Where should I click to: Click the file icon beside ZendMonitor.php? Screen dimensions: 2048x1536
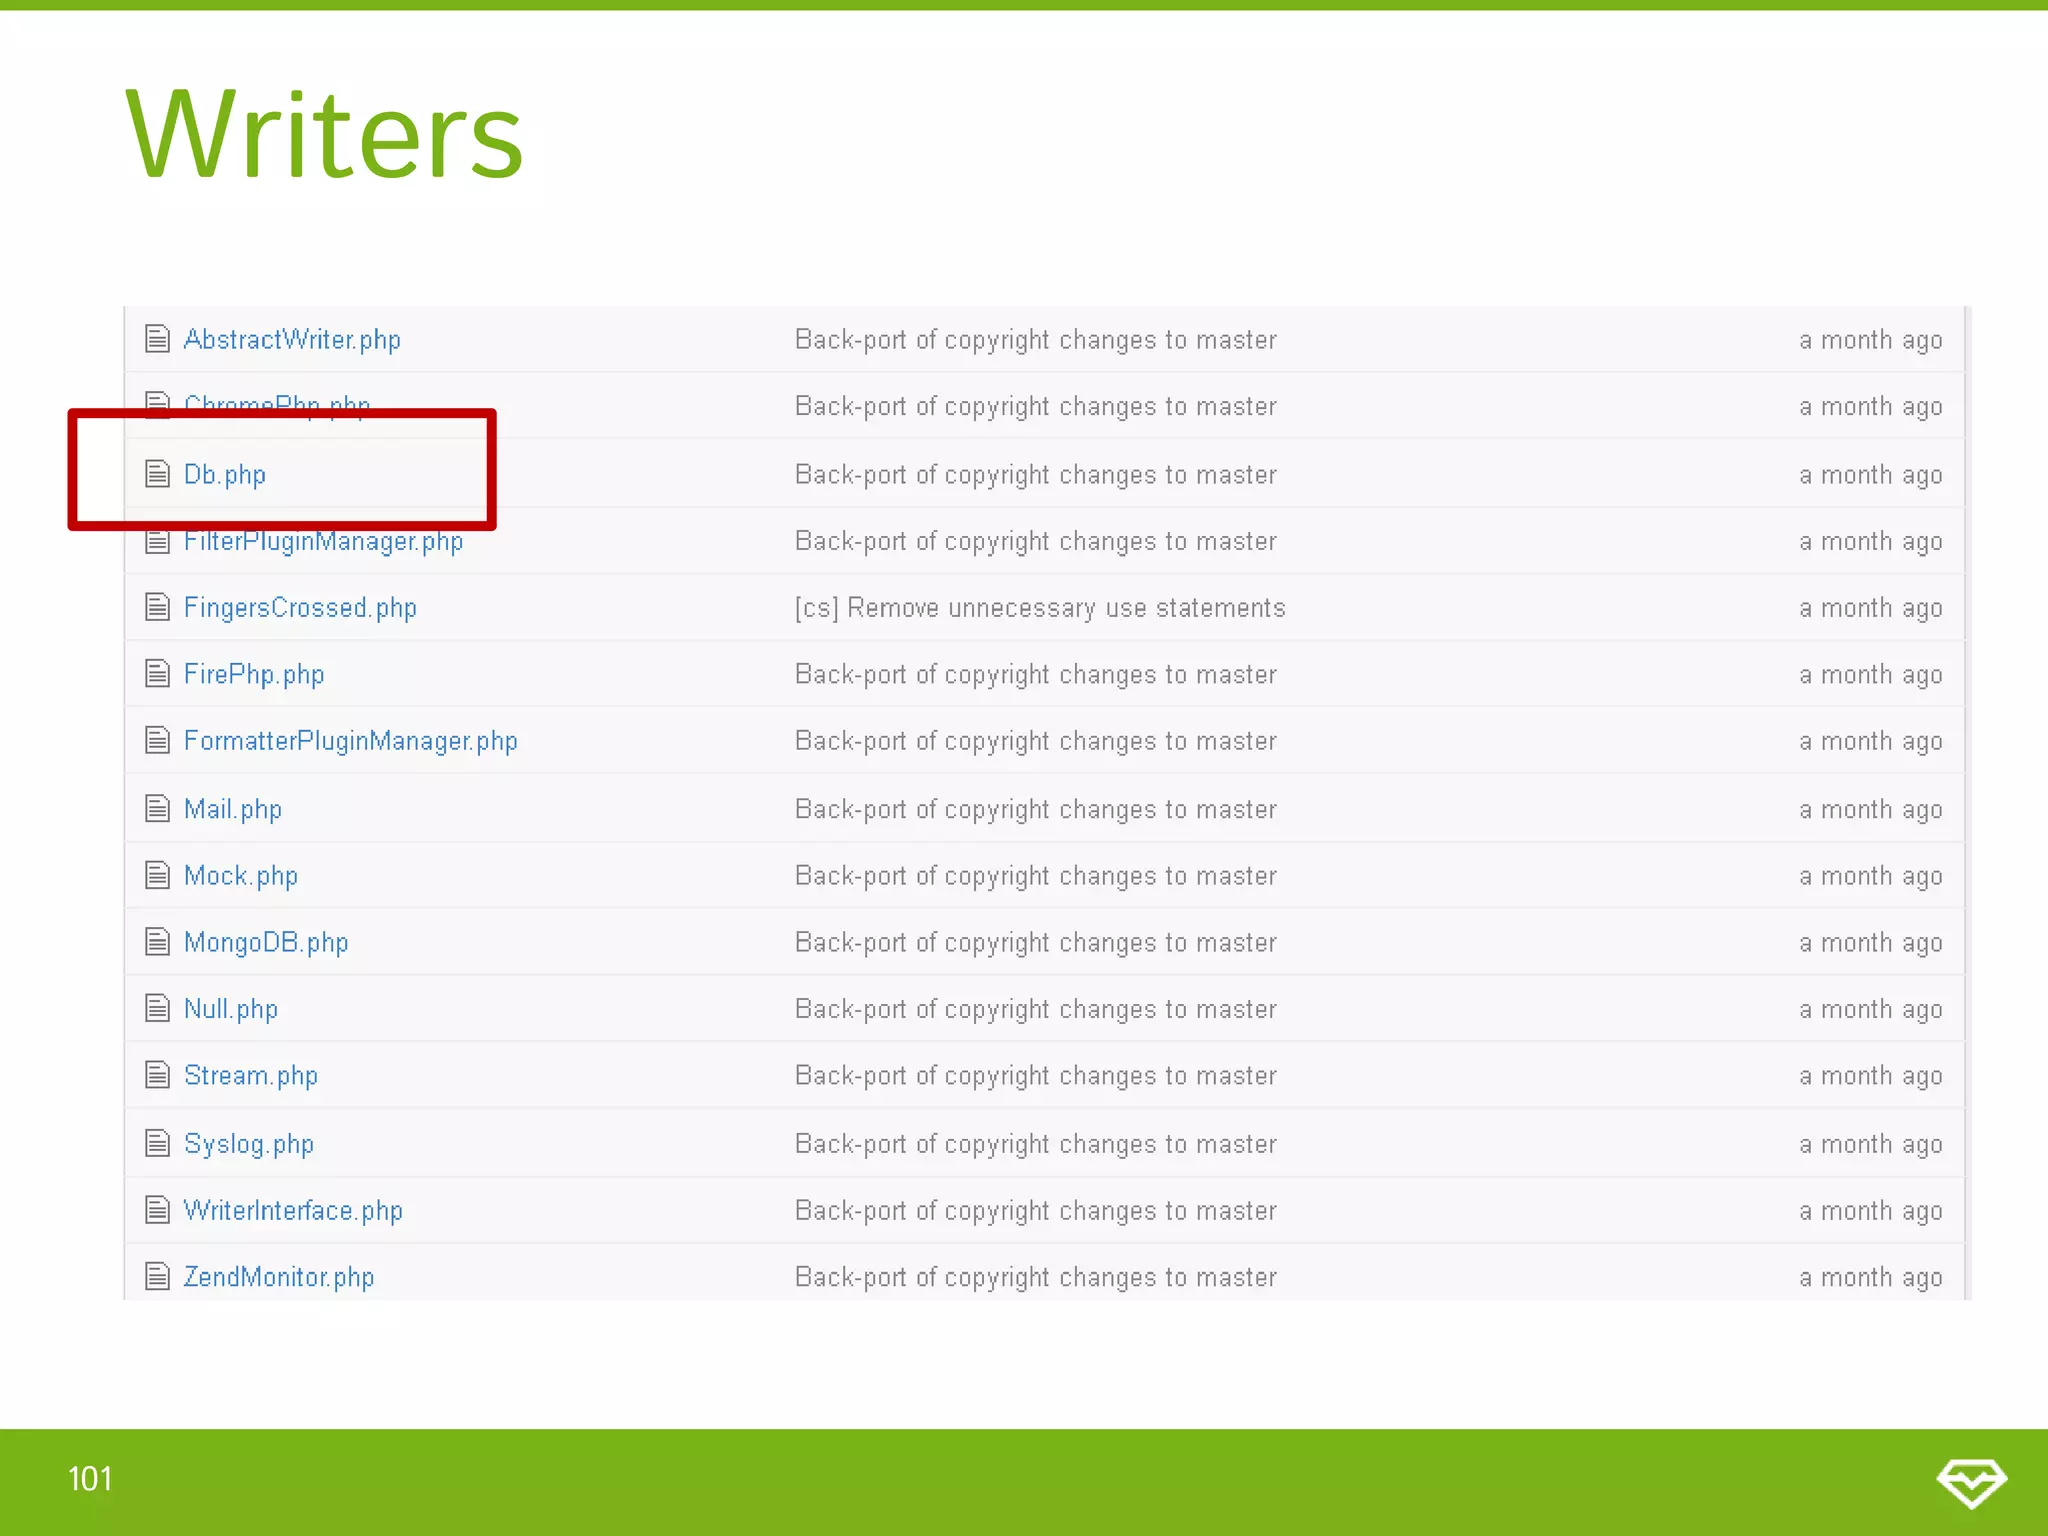[157, 1276]
